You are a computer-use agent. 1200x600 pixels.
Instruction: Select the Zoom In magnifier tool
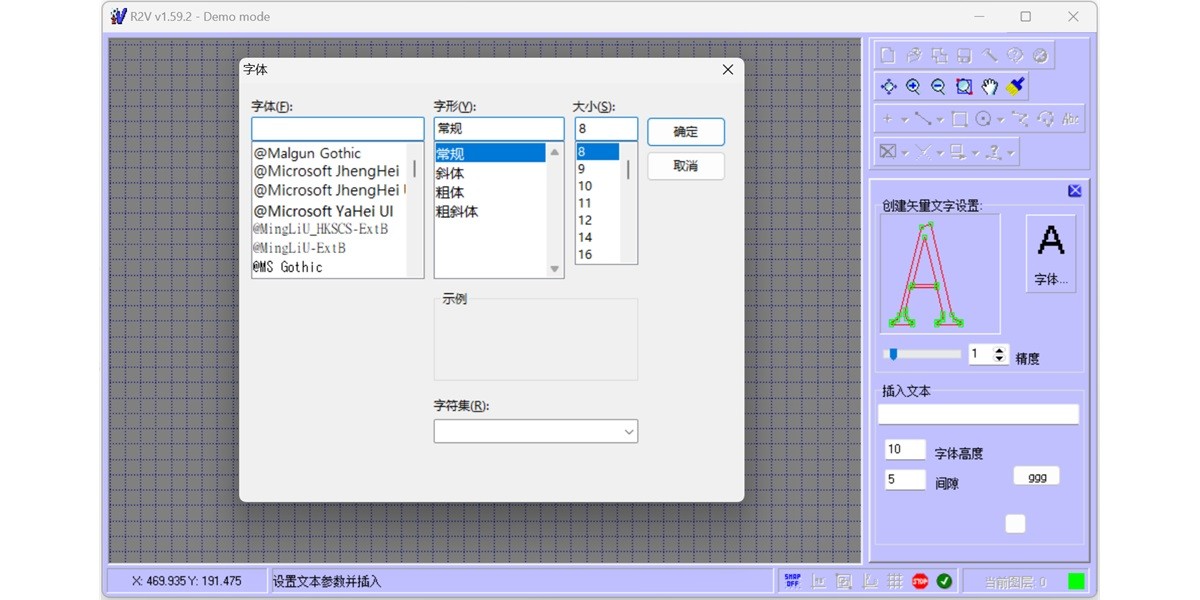click(913, 87)
